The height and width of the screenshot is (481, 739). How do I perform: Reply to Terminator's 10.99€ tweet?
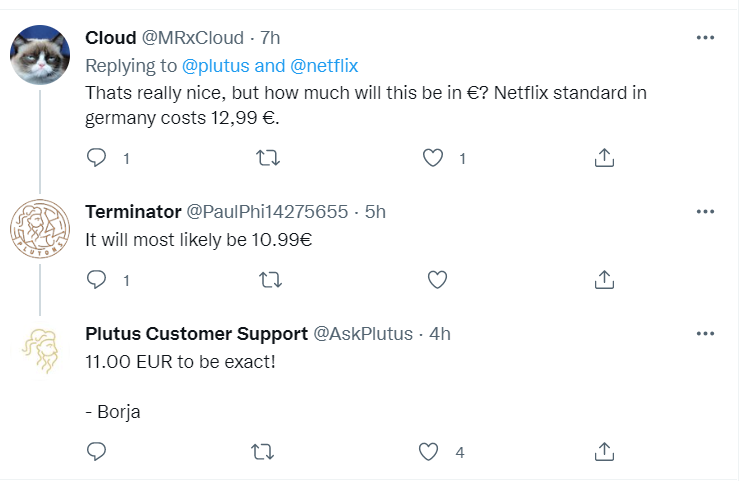point(97,280)
